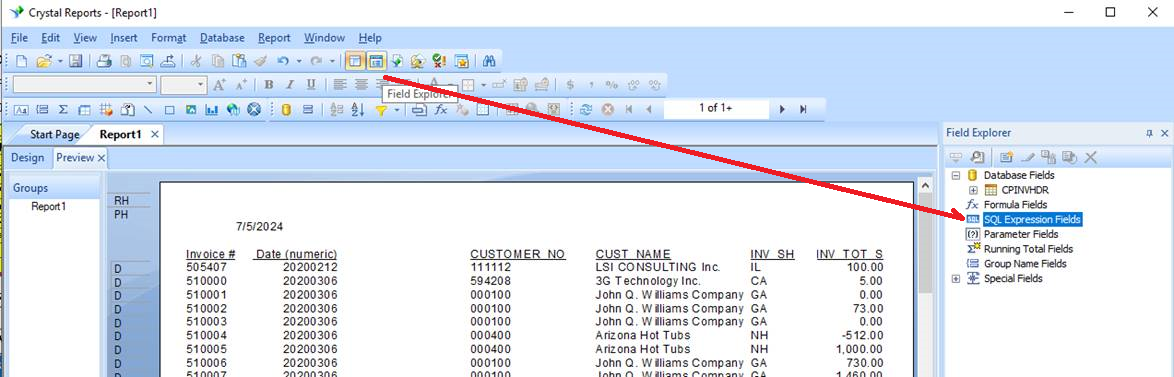Open Database Expert cylinder icon

click(285, 109)
